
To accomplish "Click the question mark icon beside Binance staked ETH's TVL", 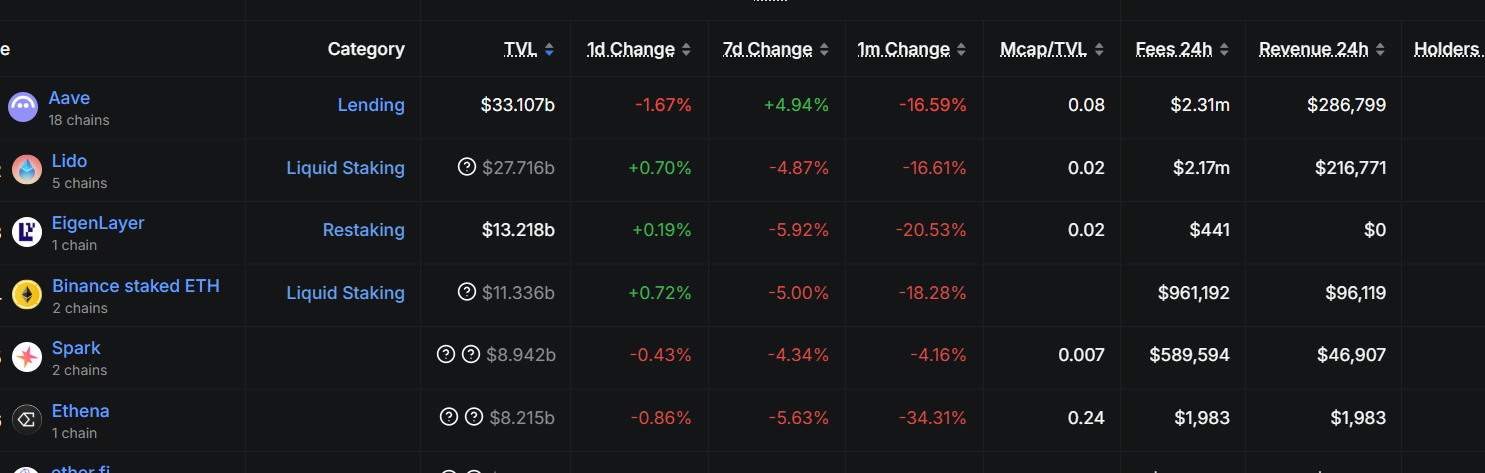I will pos(466,292).
